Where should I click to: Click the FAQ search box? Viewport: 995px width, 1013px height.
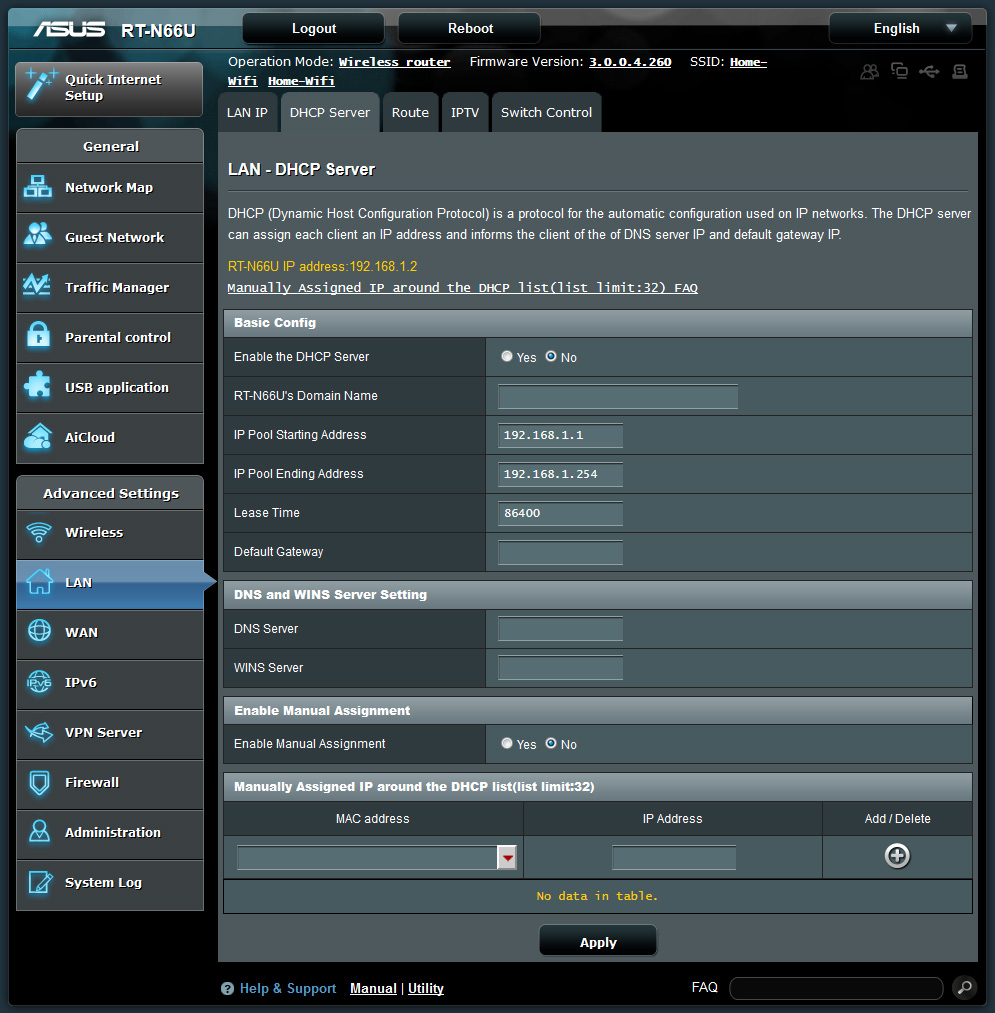coord(836,988)
